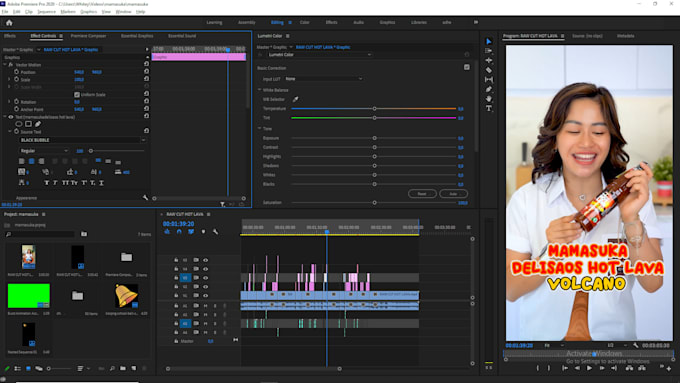The width and height of the screenshot is (680, 383).
Task: Adjust the Exposure slider
Action: pos(374,138)
